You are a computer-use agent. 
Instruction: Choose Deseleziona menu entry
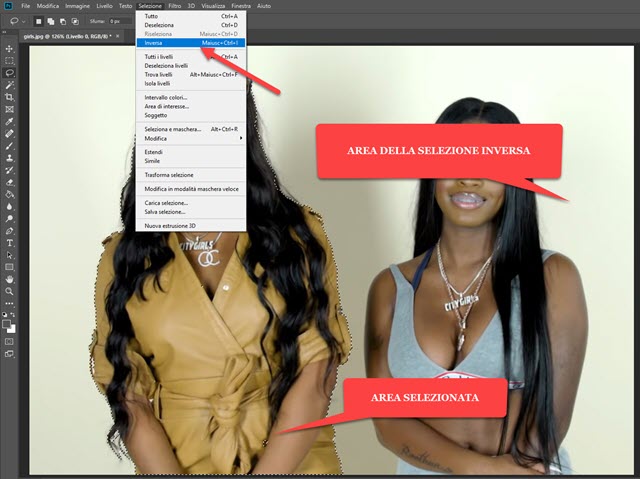pos(191,25)
